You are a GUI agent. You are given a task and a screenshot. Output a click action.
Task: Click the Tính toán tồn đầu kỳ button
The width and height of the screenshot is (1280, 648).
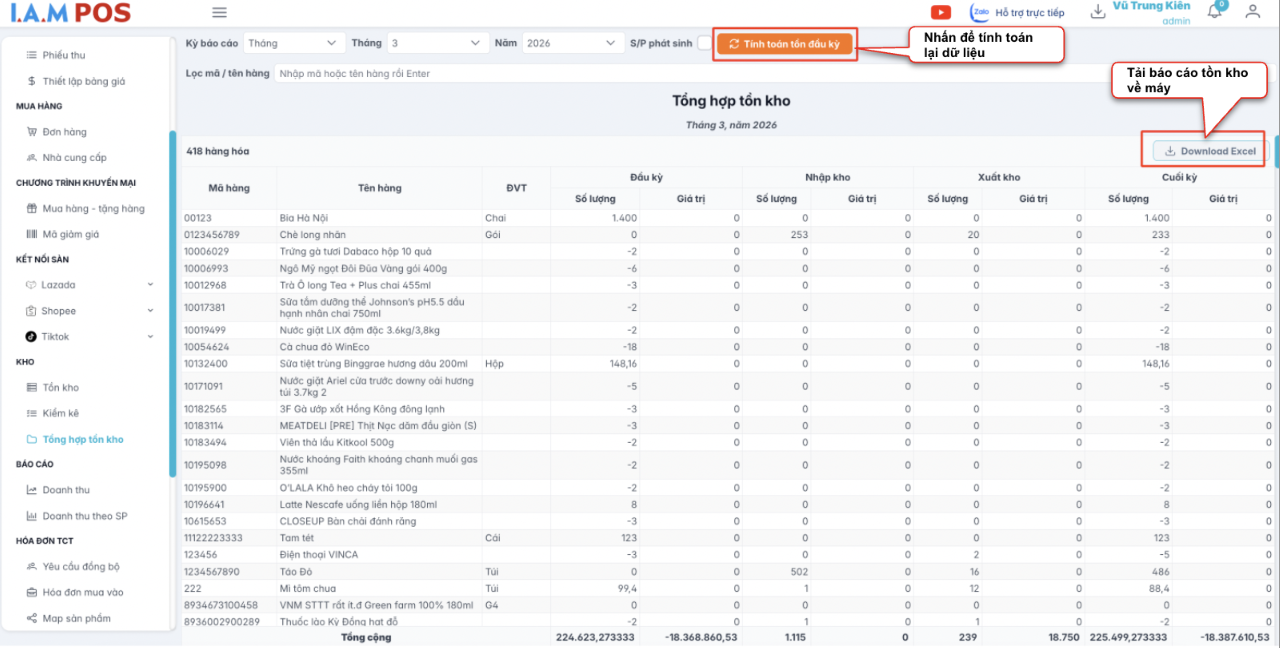785,44
